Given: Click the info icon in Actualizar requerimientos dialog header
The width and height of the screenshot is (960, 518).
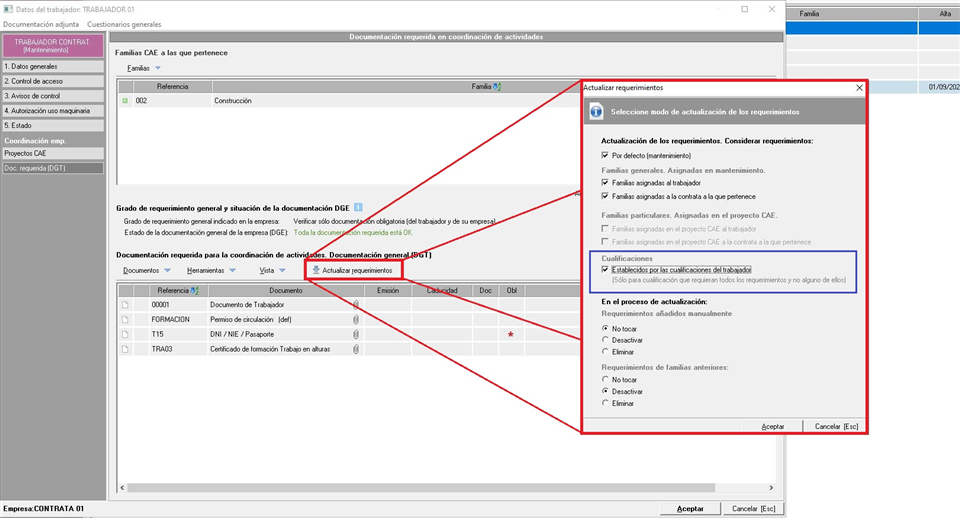Looking at the screenshot, I should 596,111.
